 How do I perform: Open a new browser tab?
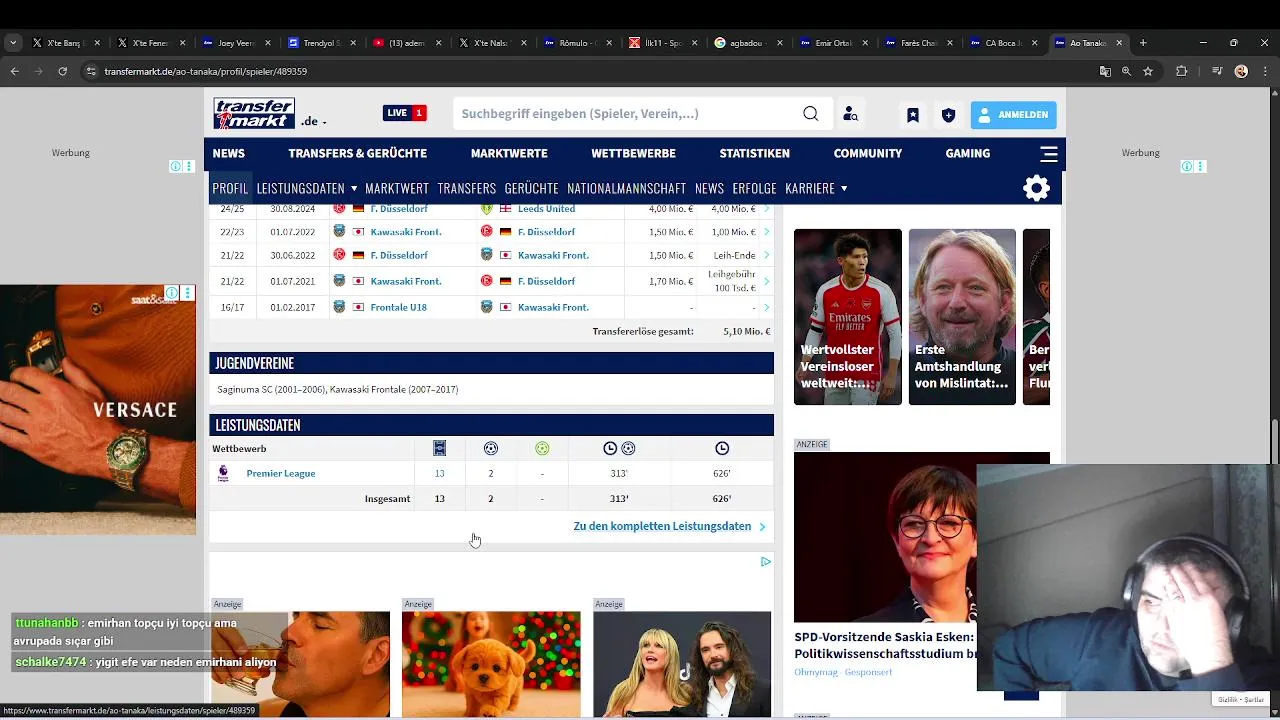[1143, 43]
